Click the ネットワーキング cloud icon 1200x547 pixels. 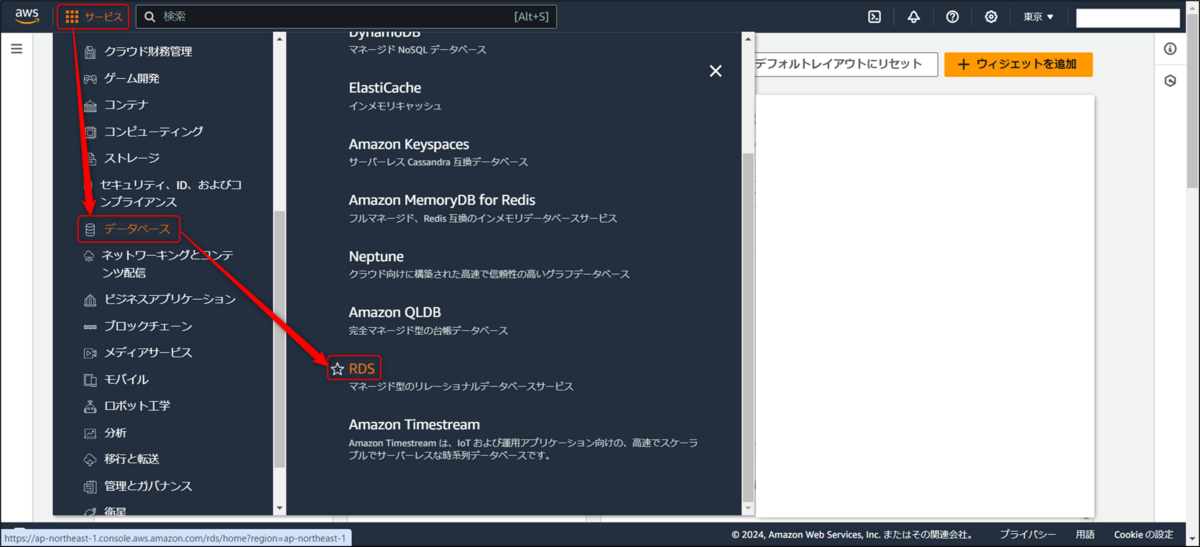[x=90, y=256]
